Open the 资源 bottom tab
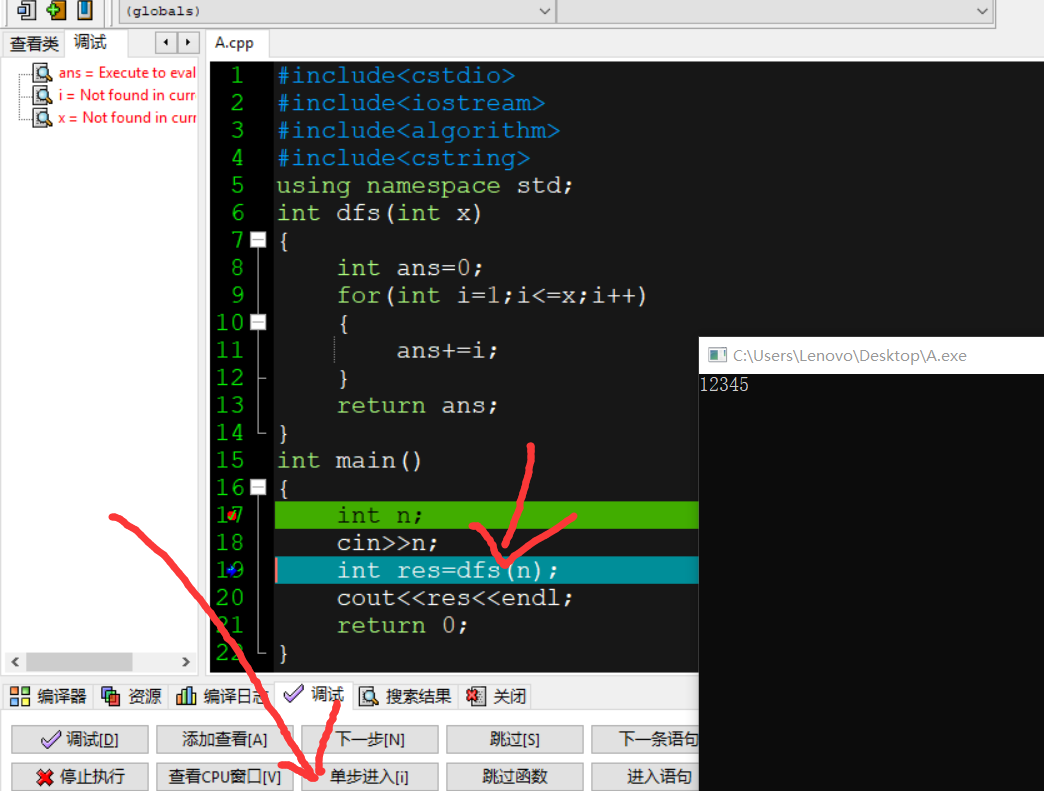 click(x=131, y=696)
